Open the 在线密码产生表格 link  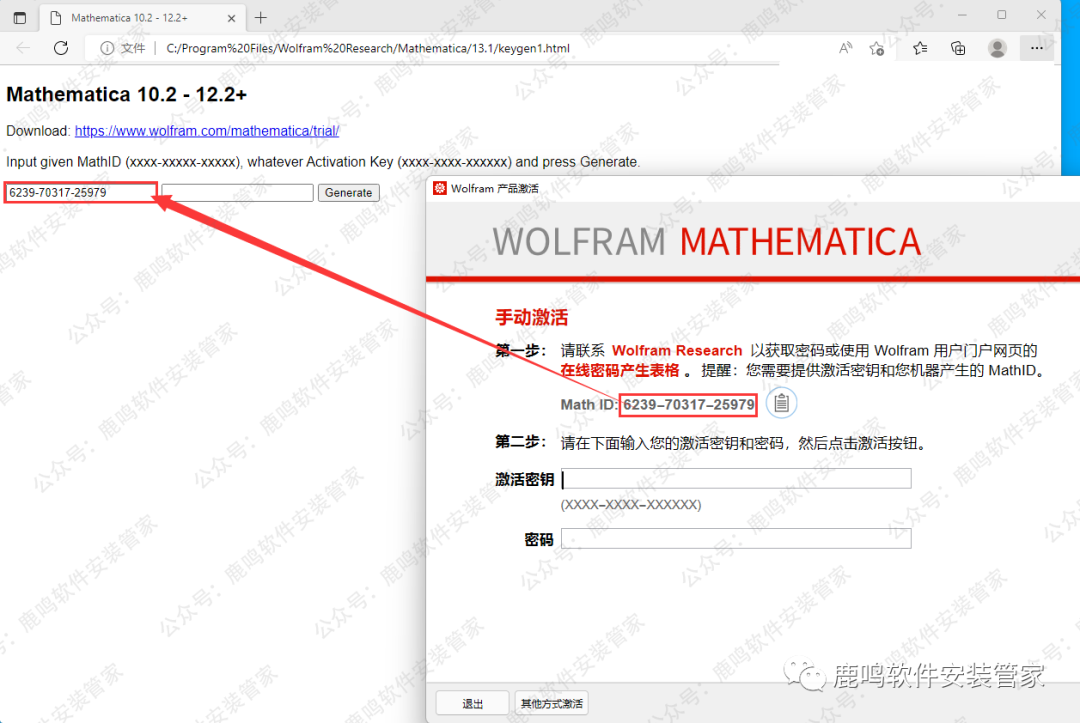(x=619, y=370)
